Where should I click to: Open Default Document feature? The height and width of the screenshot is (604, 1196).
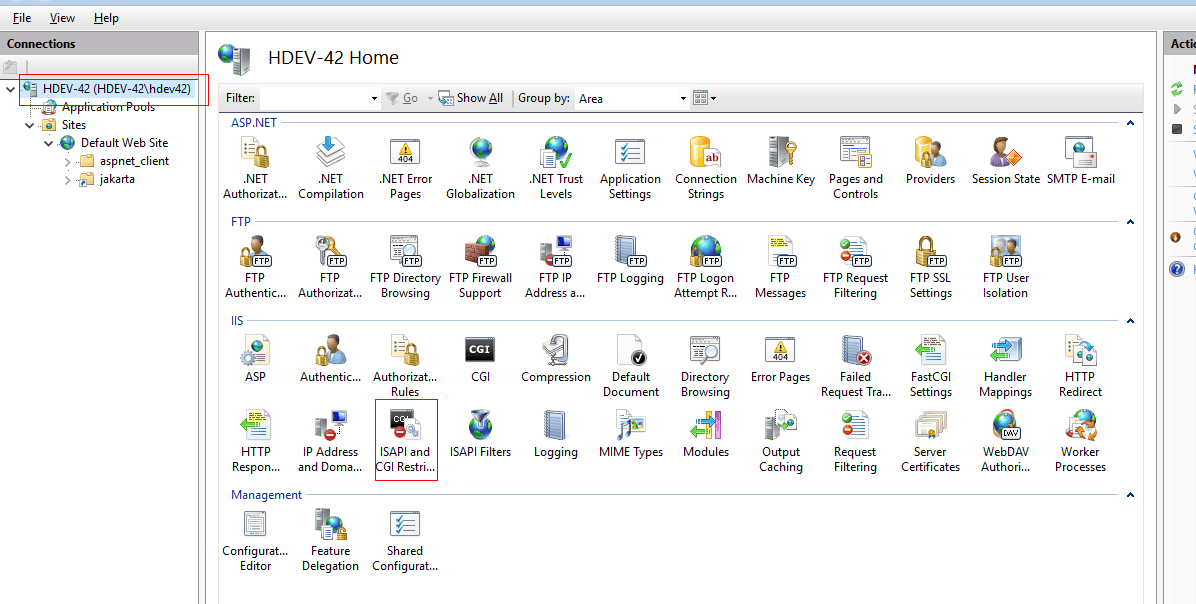click(630, 366)
